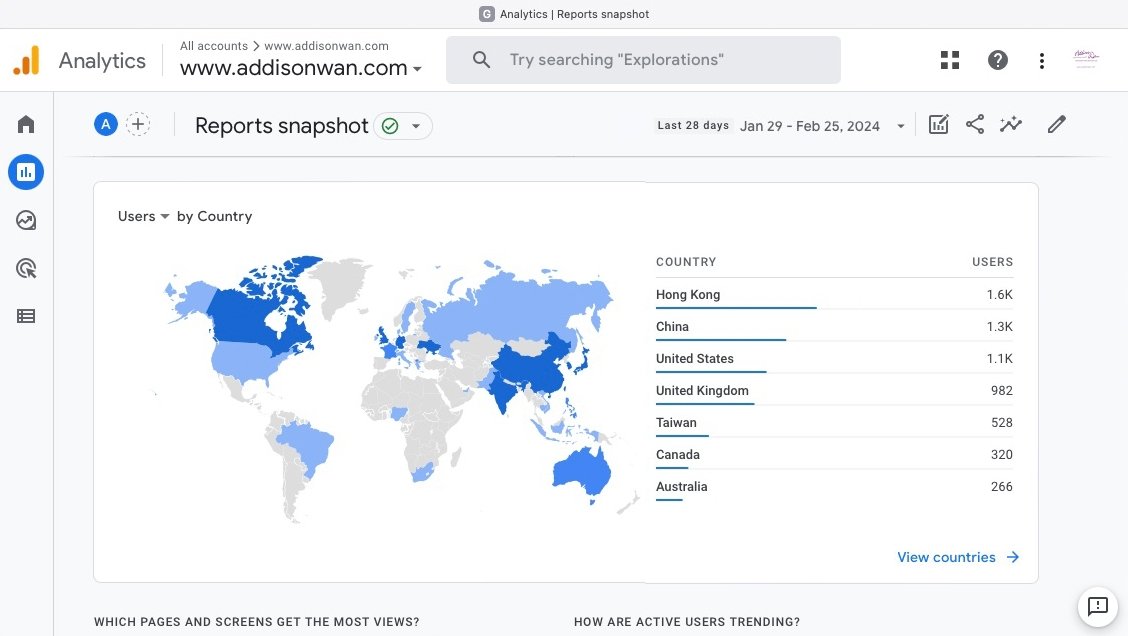Click the Customize report pencil icon
This screenshot has height=636, width=1128.
tap(1056, 124)
